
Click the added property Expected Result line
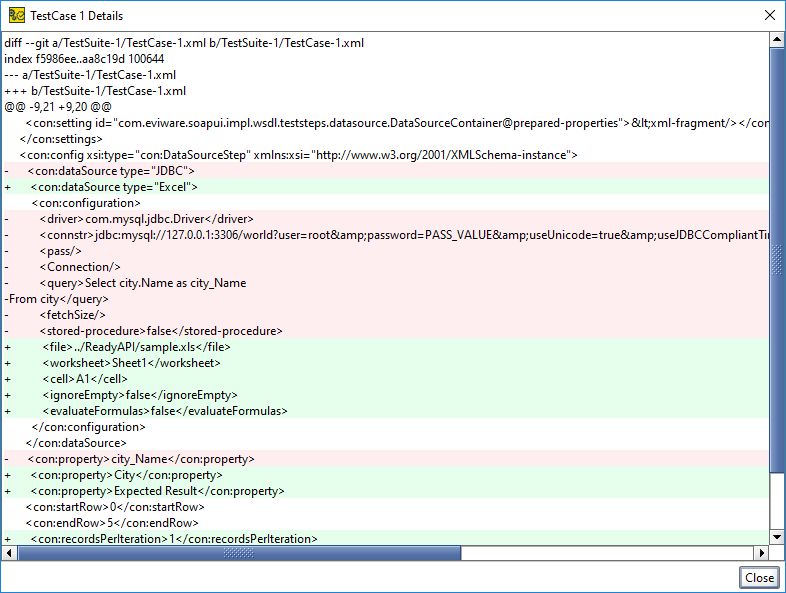click(x=385, y=491)
